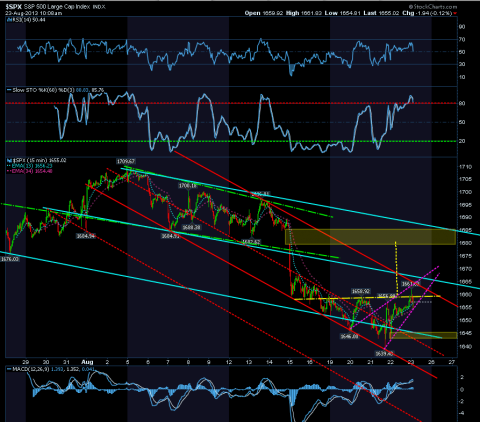Click the Slow STO indicator legend
480x422 pixels.
(x=55, y=90)
